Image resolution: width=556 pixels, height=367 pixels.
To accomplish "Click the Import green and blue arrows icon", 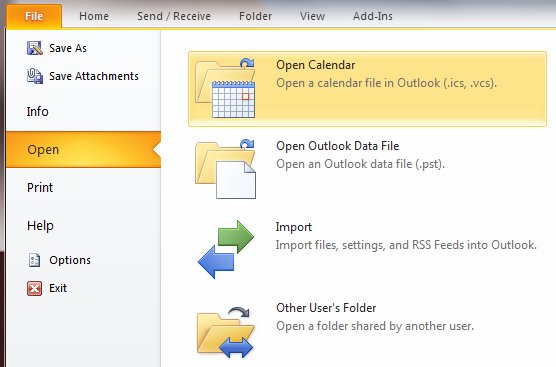I will (226, 249).
